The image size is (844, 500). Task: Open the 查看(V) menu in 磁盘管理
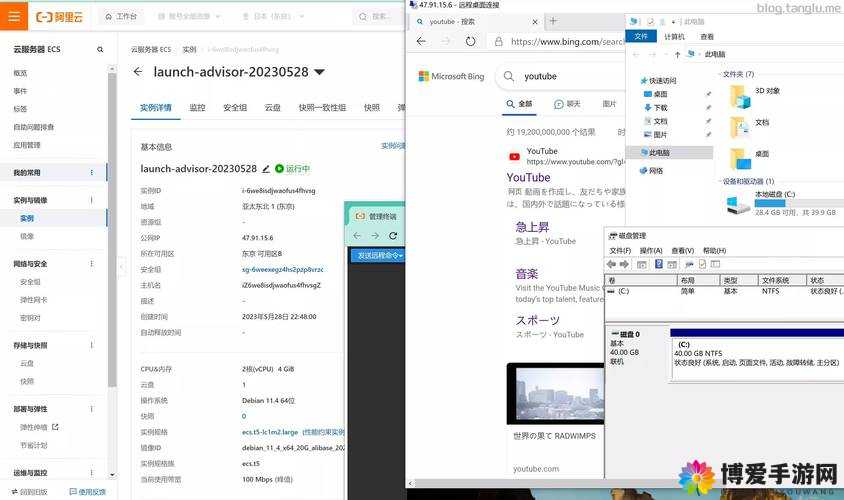point(682,251)
